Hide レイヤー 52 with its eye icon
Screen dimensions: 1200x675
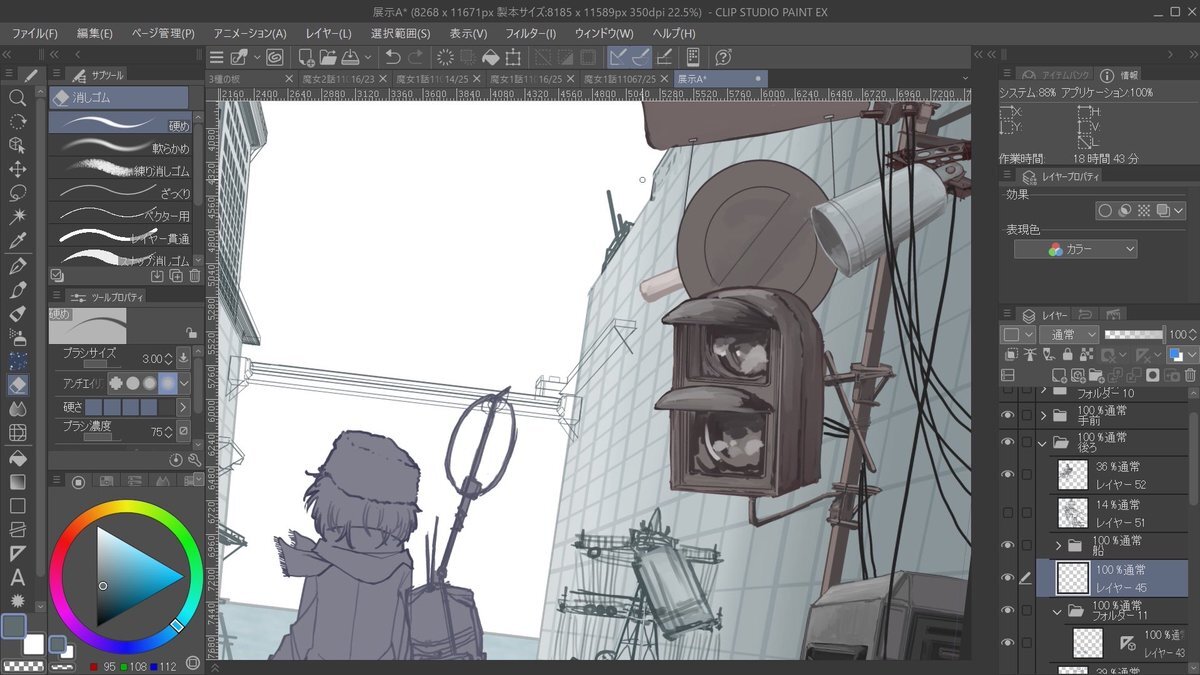(x=1007, y=473)
